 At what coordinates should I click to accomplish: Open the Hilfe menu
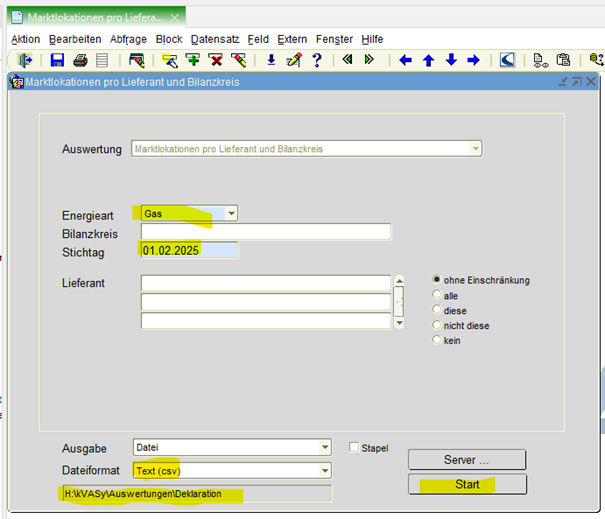pyautogui.click(x=372, y=39)
